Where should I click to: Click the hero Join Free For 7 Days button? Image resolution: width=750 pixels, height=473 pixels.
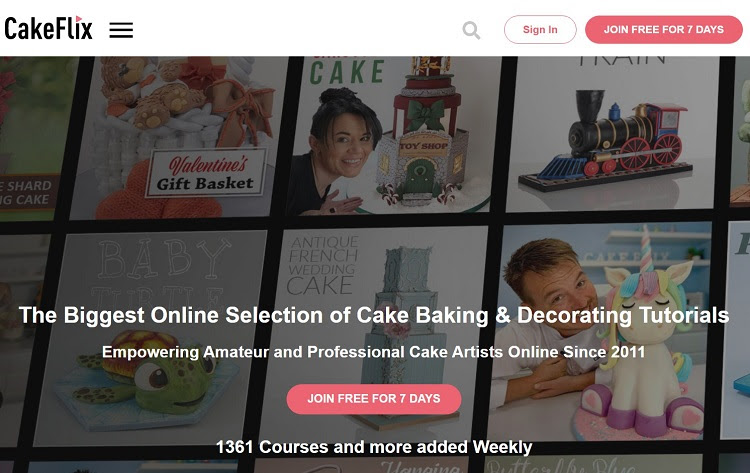[x=374, y=399]
